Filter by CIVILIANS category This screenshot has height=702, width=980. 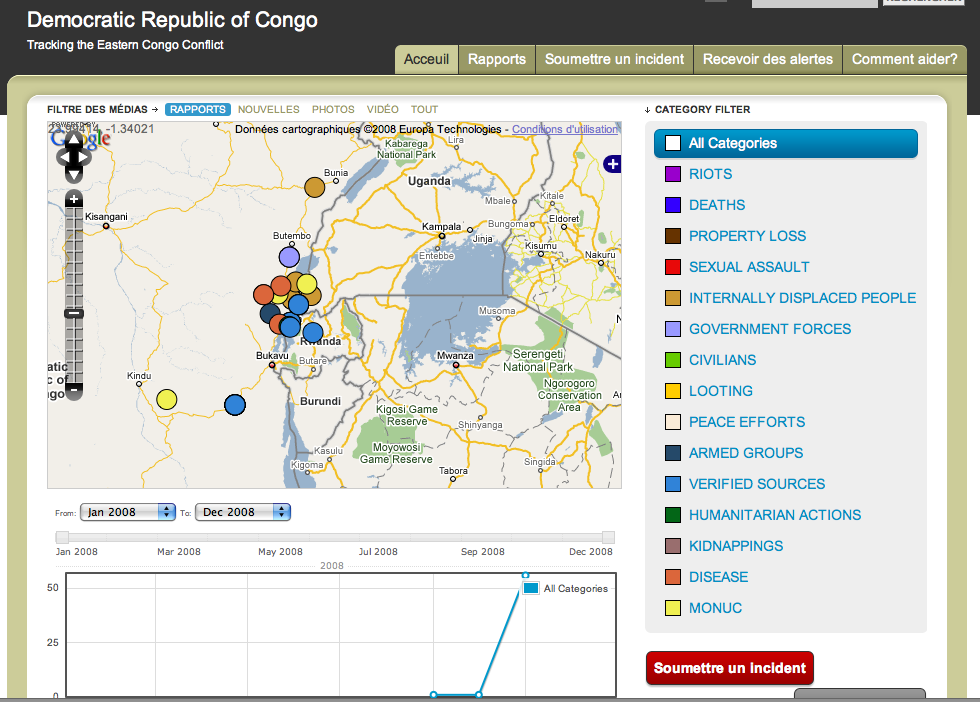point(722,360)
